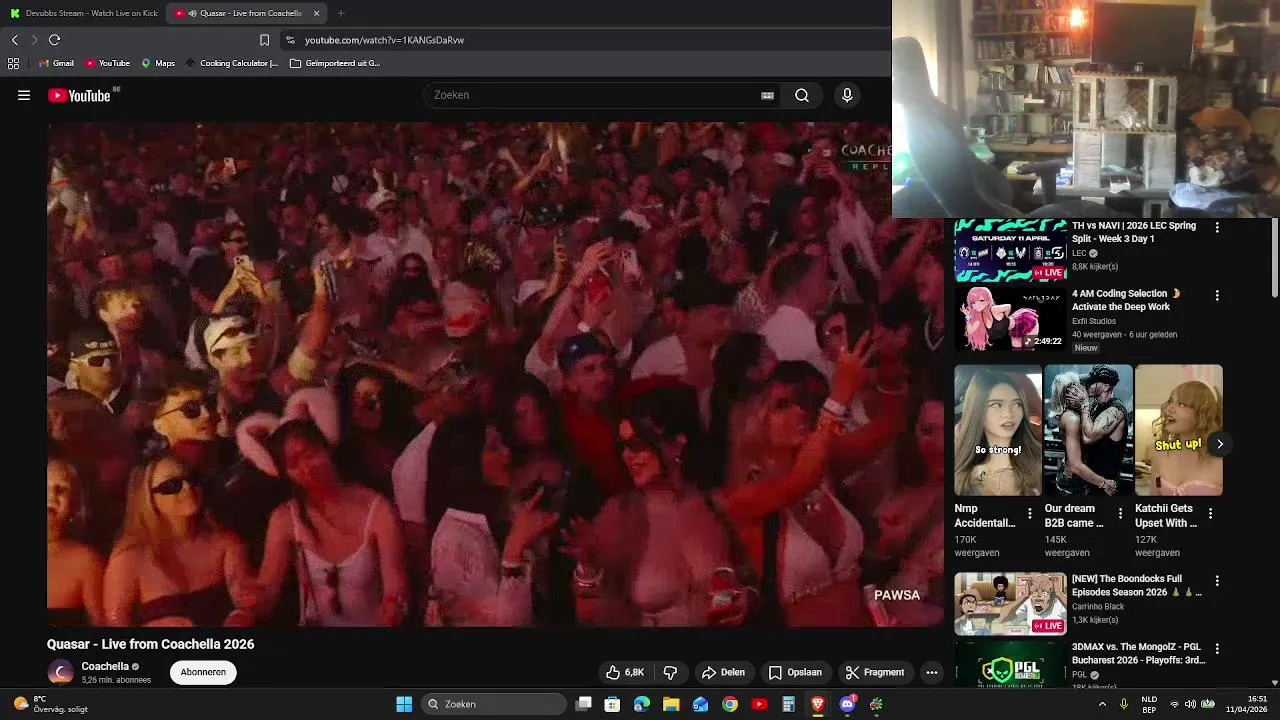Open options for Nmp Accidentally short
This screenshot has width=1280, height=720.
1029,513
